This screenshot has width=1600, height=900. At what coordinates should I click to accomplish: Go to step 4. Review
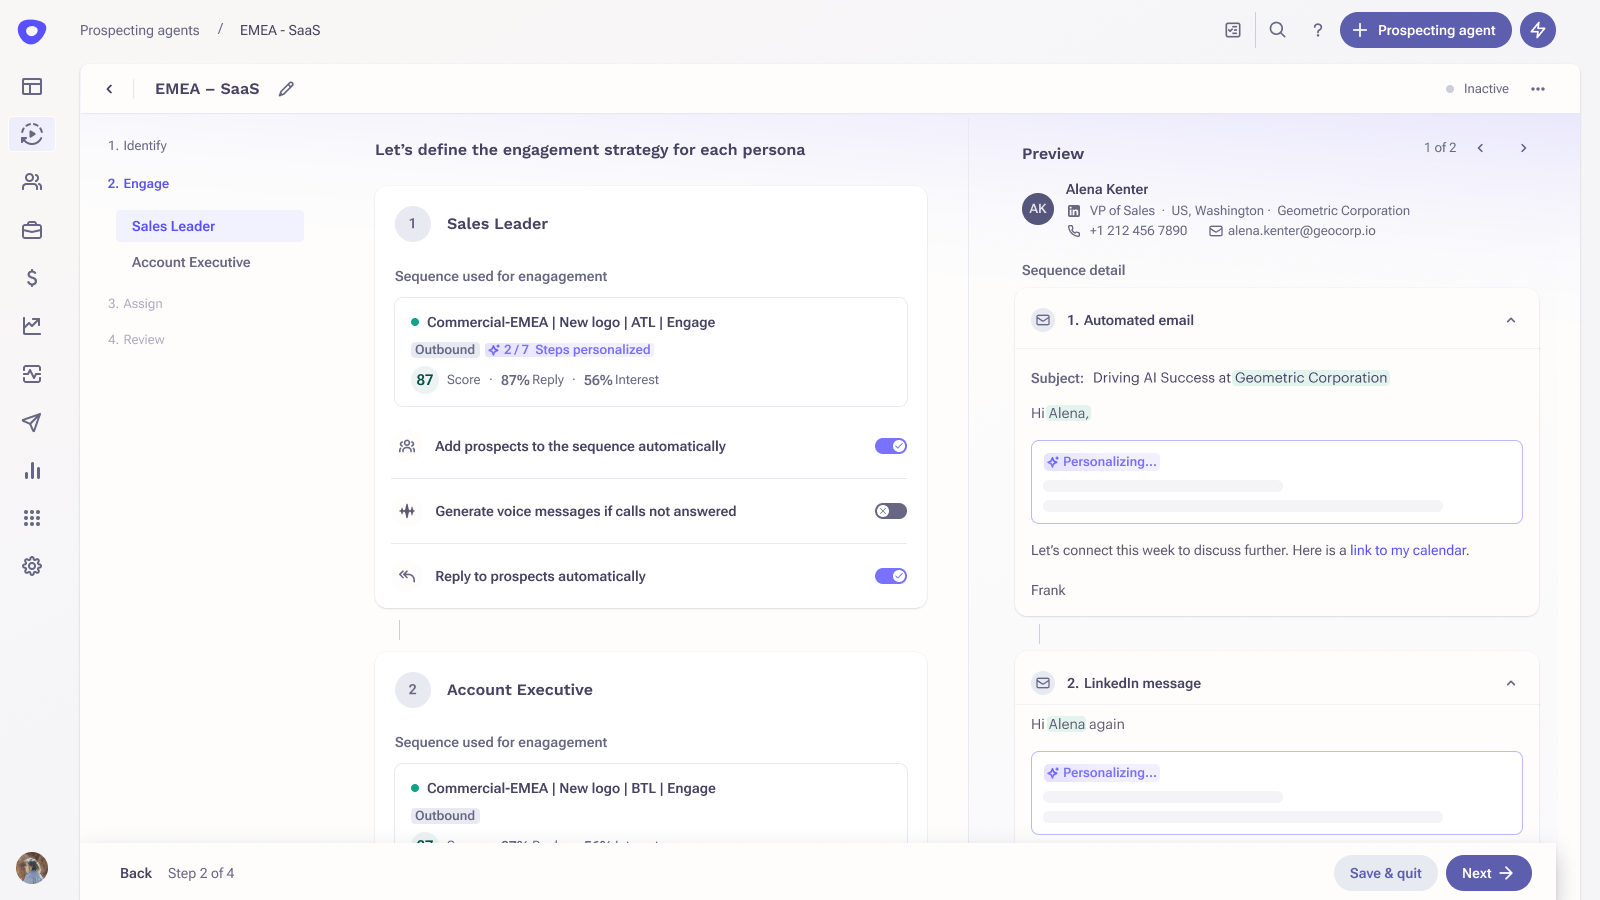coord(136,340)
